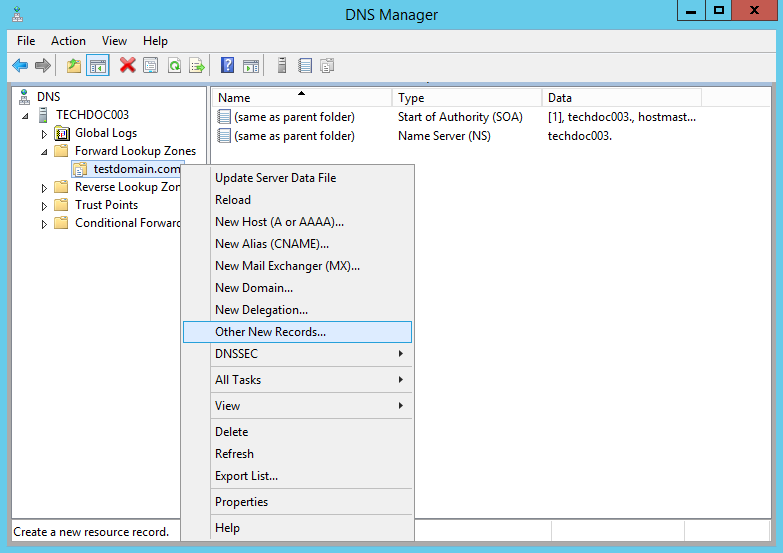The image size is (783, 553).
Task: Click the Trust Points folder icon
Action: pos(61,205)
